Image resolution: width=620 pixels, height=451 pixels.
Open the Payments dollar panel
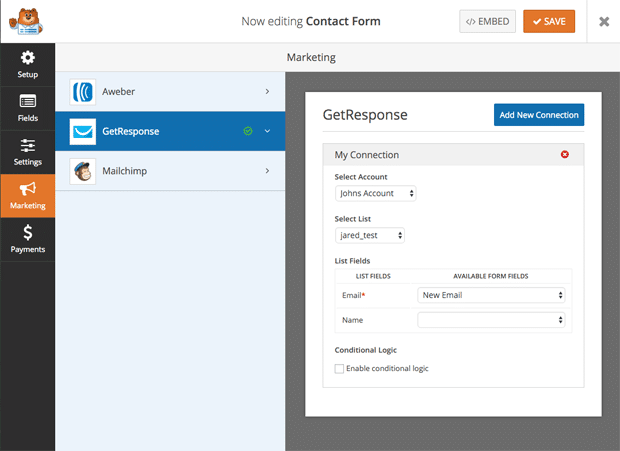[28, 240]
